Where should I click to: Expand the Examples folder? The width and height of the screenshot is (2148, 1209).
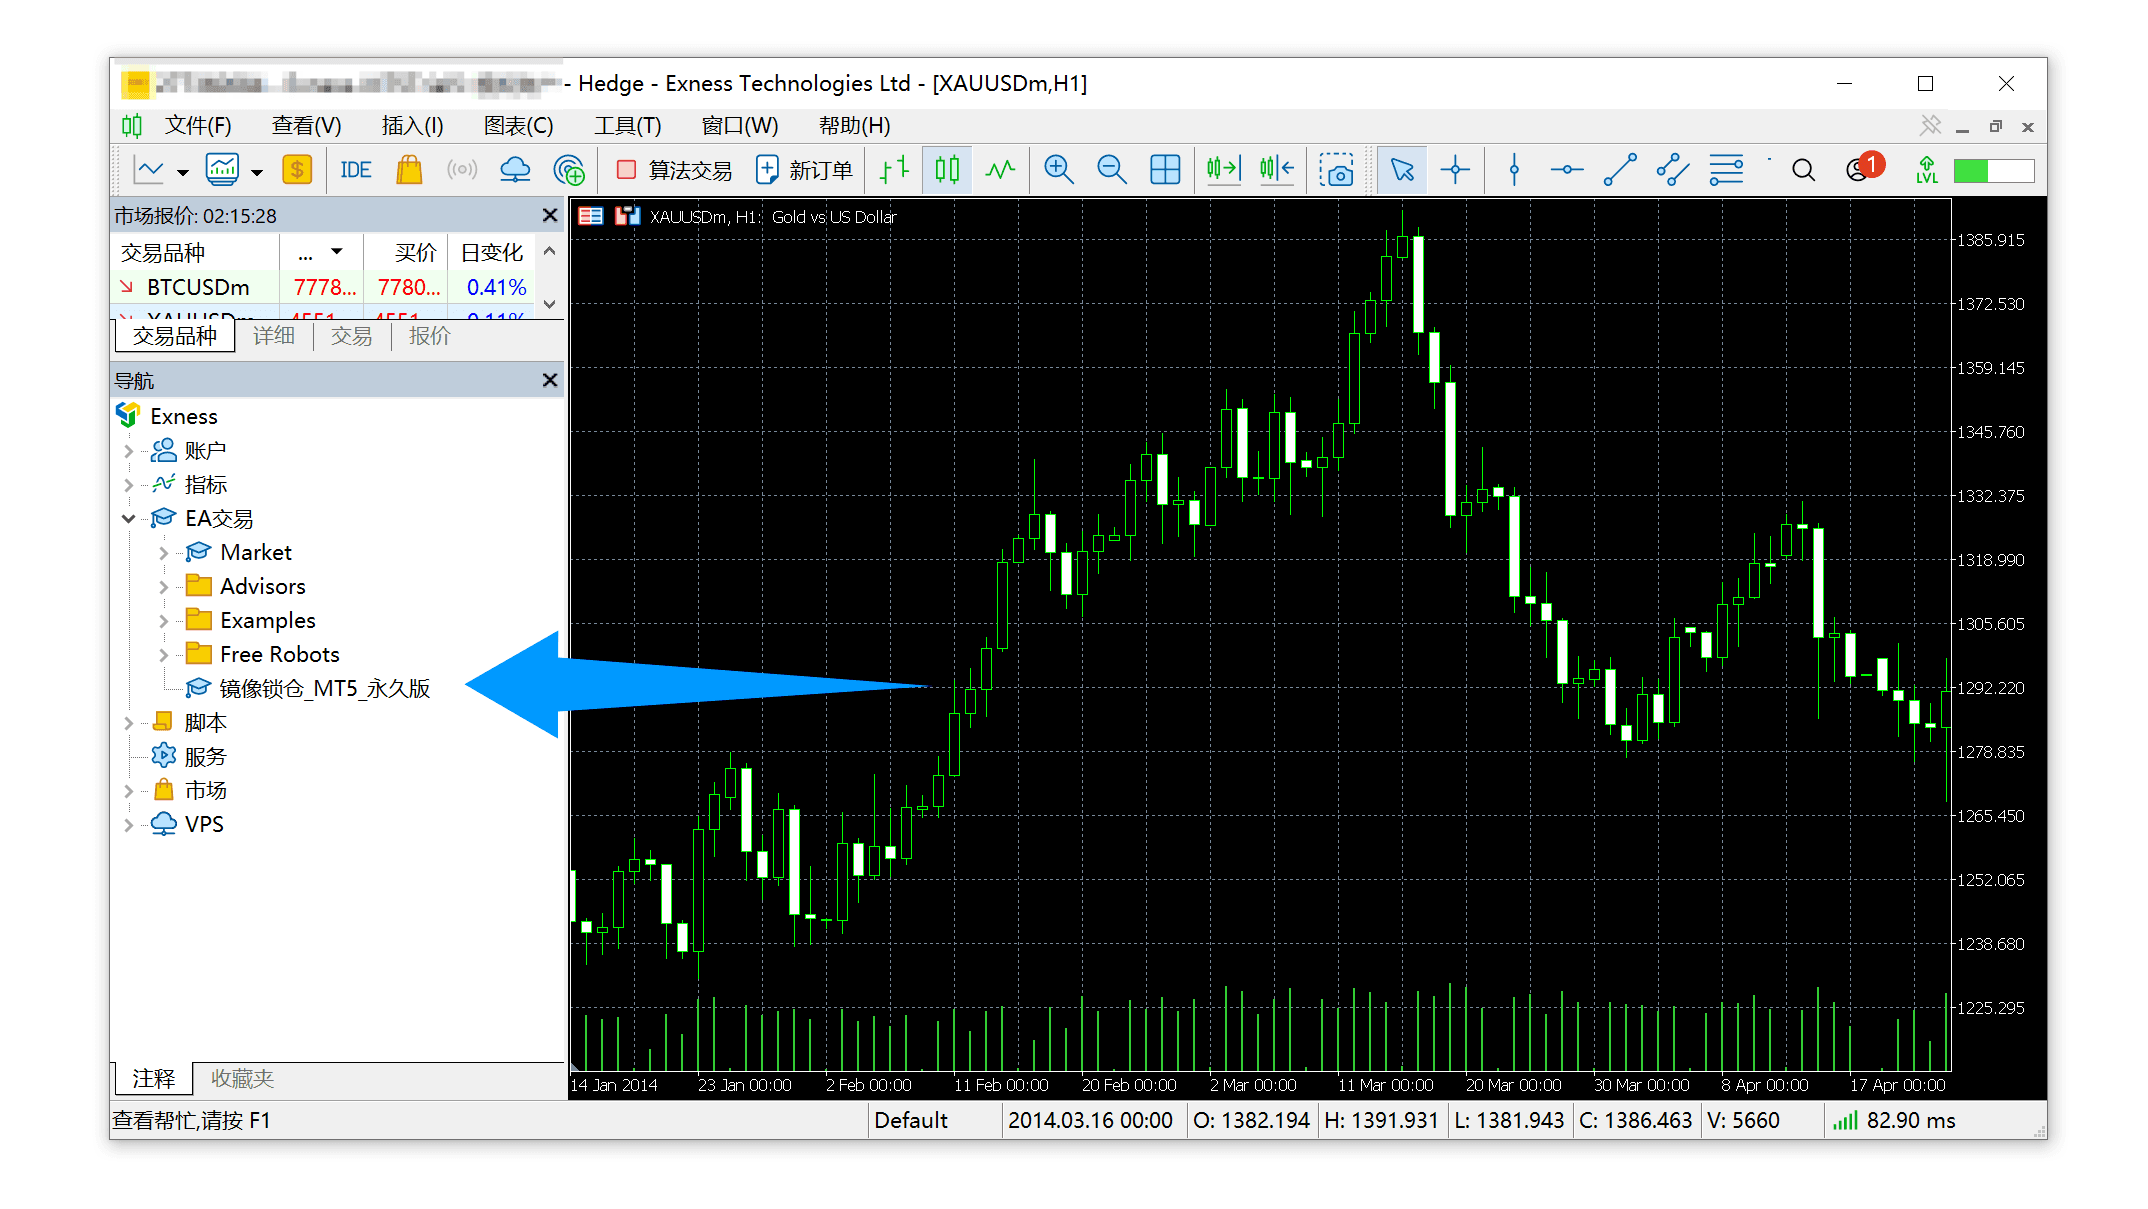coord(163,620)
